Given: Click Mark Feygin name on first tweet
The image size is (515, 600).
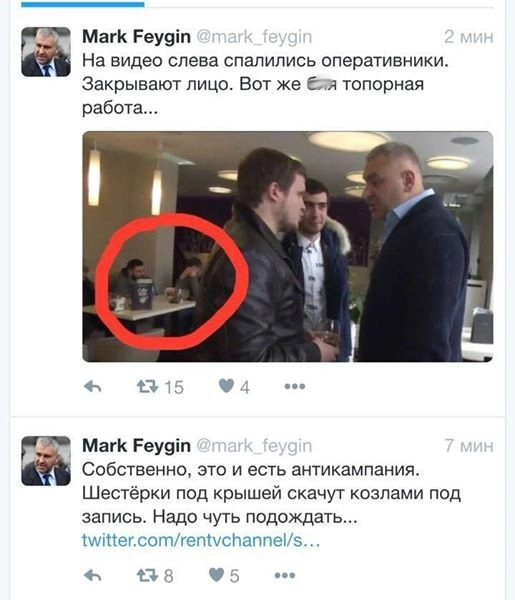Looking at the screenshot, I should click(x=136, y=37).
